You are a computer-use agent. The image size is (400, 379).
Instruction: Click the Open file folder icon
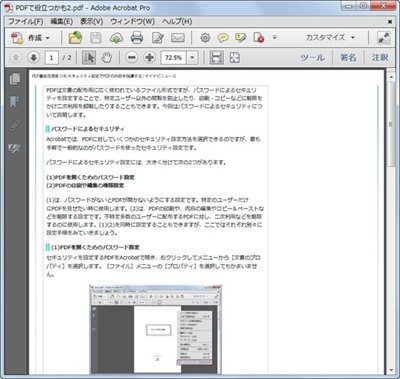coord(75,38)
